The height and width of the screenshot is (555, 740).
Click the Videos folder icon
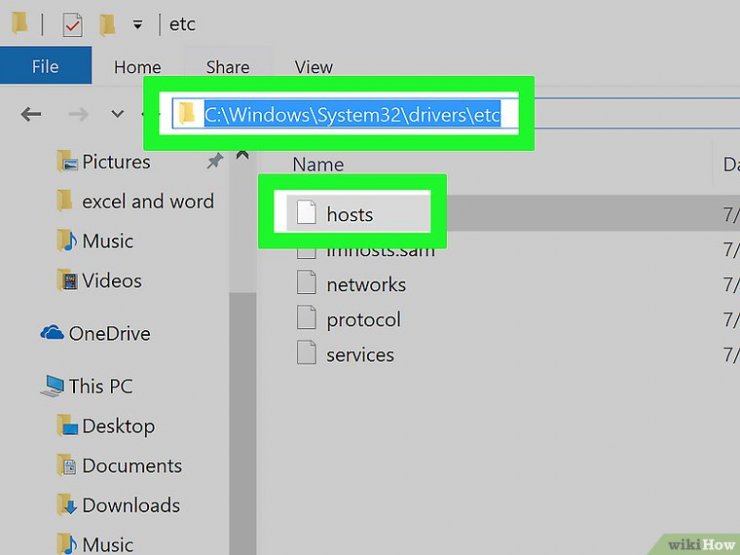67,280
